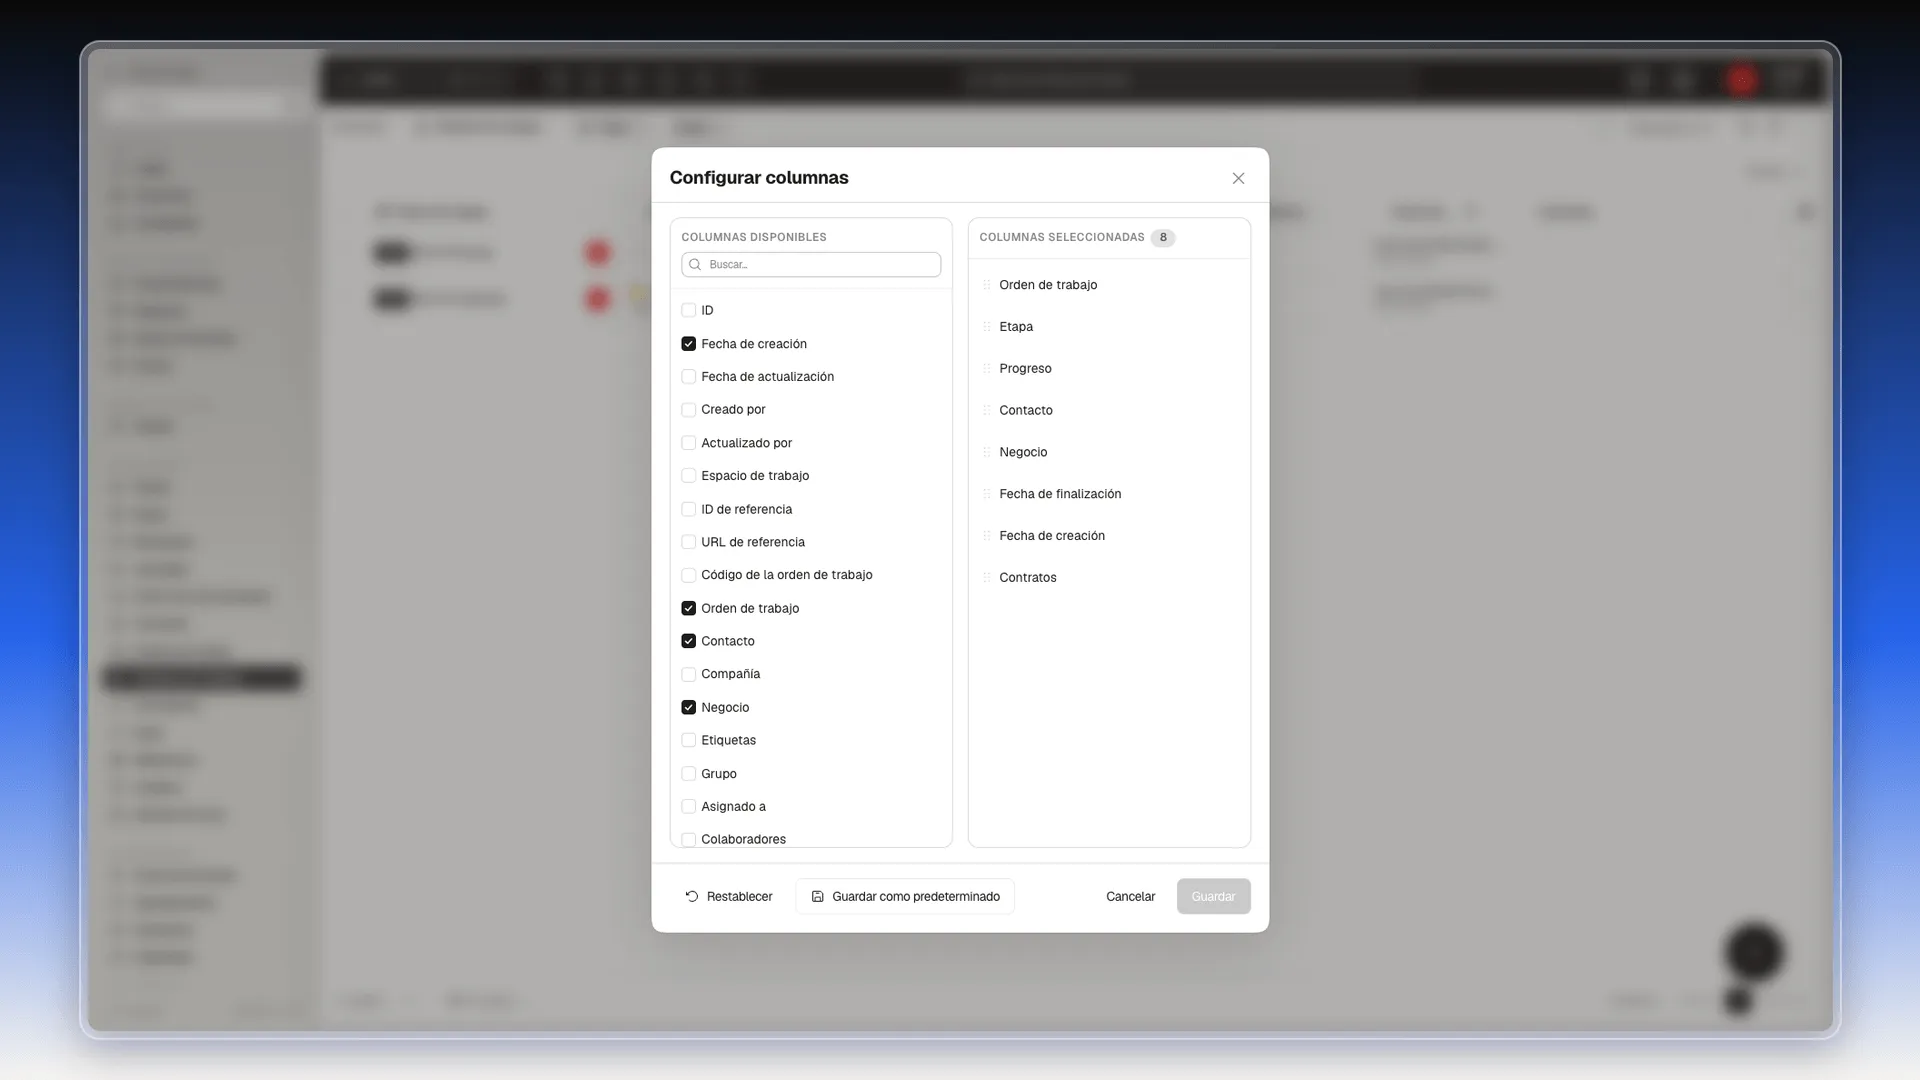Tick the URL de referencia checkbox
The image size is (1920, 1080).
tap(688, 542)
